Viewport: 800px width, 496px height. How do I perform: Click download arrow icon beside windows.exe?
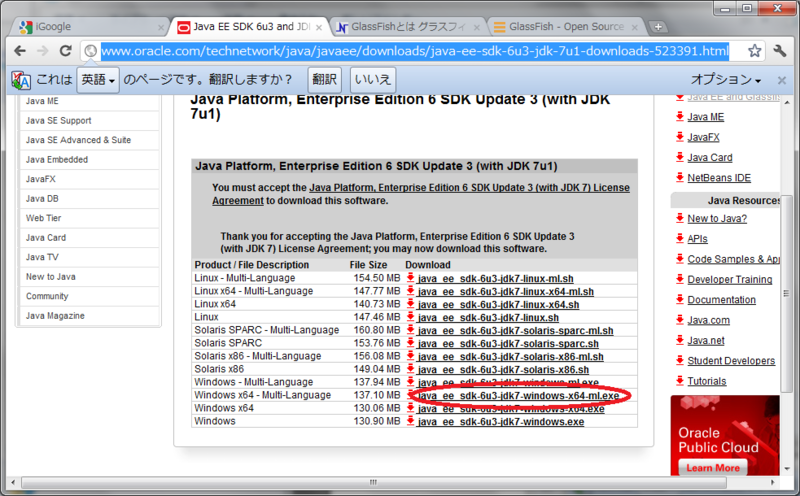pos(410,421)
